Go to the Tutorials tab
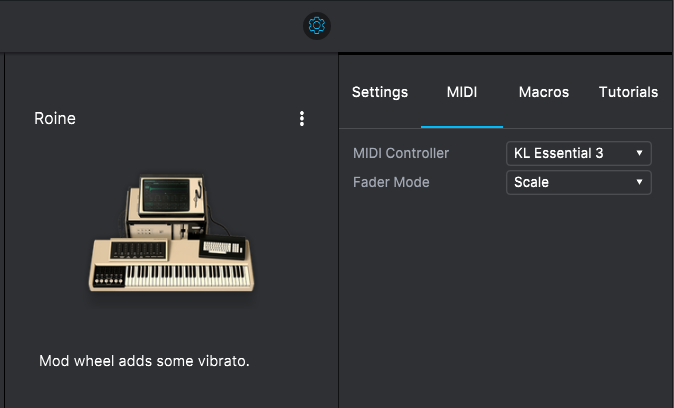Viewport: 674px width, 408px height. (628, 92)
